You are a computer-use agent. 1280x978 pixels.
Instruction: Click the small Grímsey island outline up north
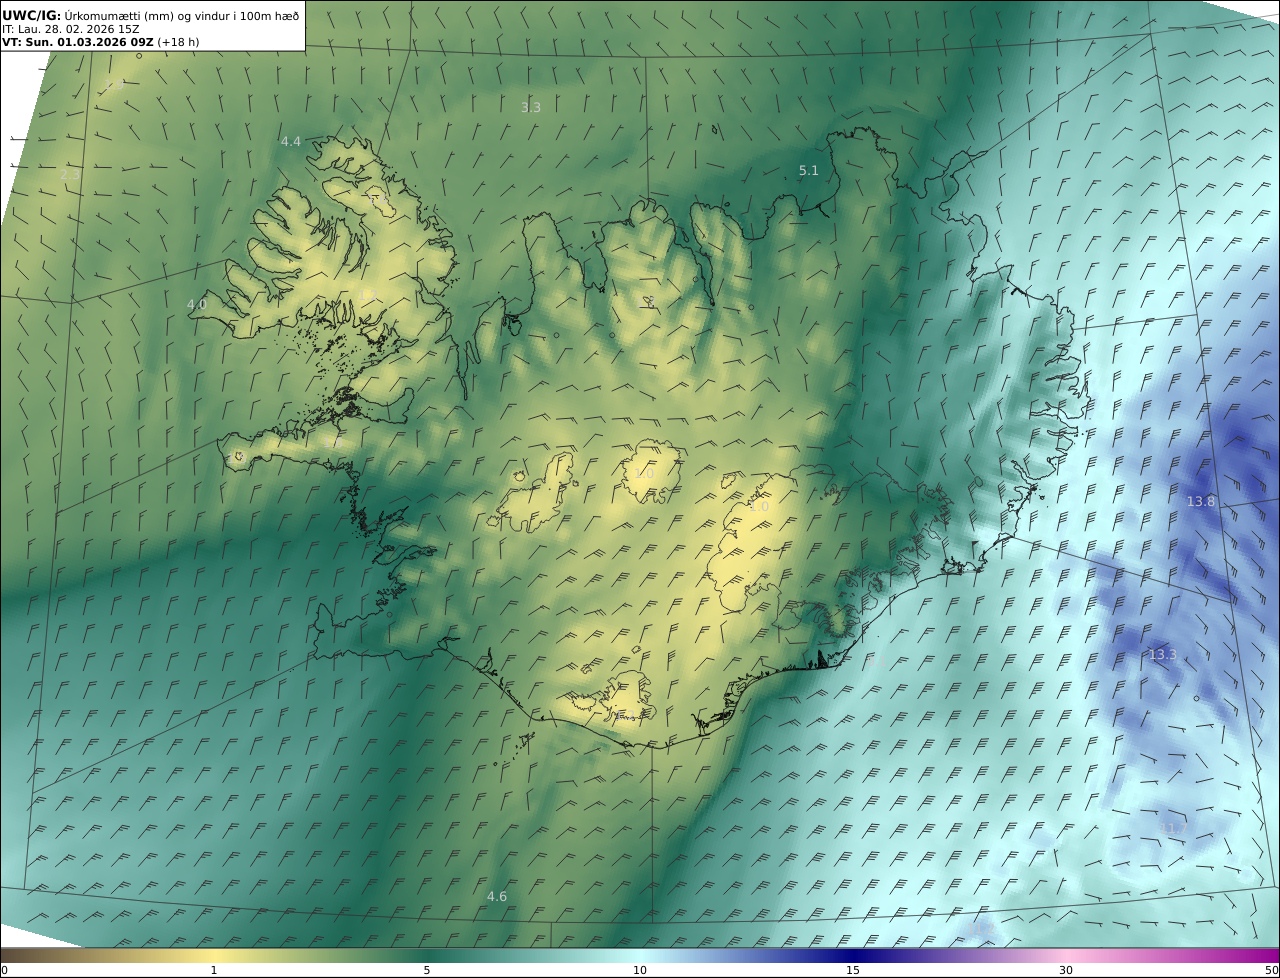coord(715,129)
